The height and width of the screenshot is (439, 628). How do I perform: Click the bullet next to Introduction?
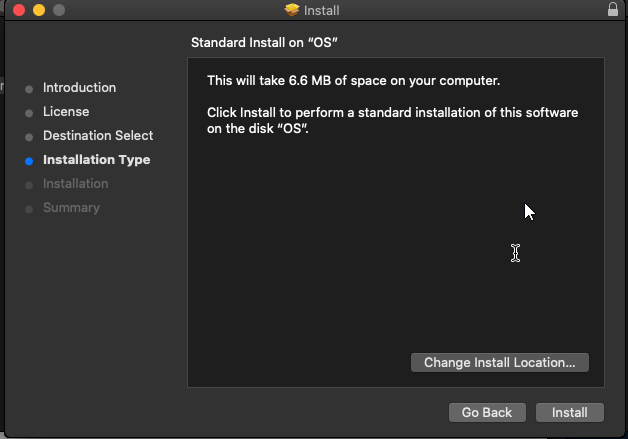point(29,88)
